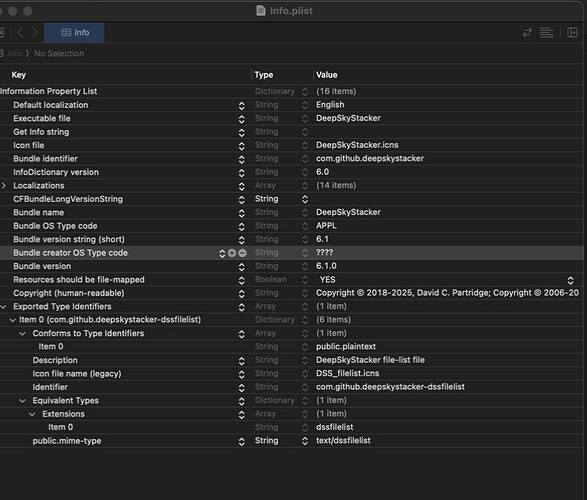Click the minus icon on Bundle creator row

pos(243,253)
